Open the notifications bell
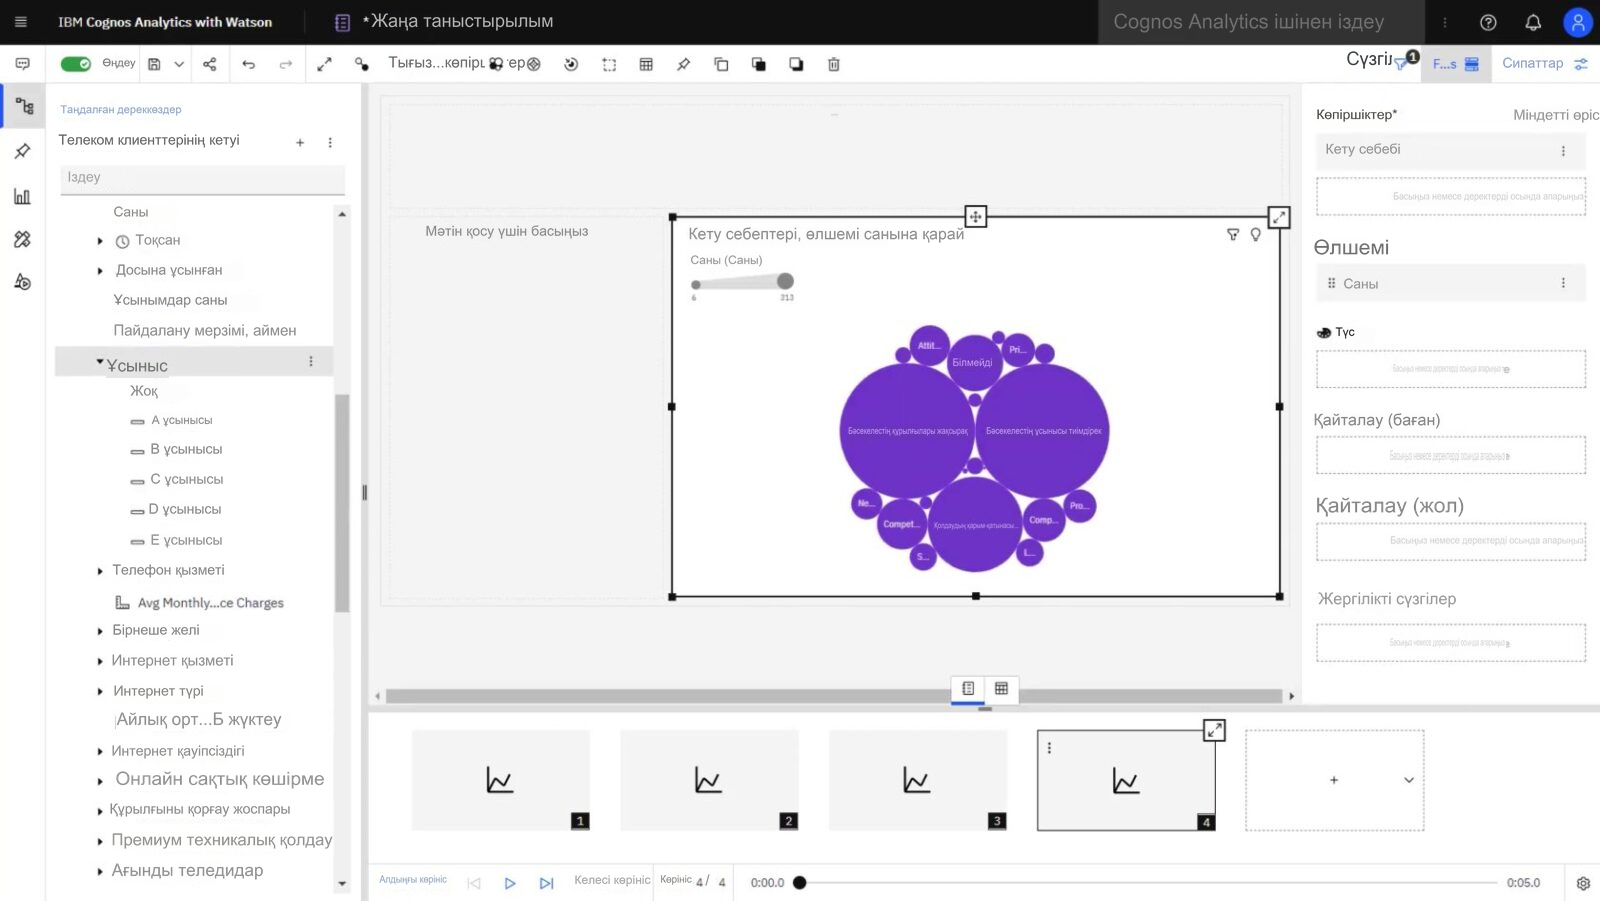The width and height of the screenshot is (1600, 901). (x=1533, y=22)
